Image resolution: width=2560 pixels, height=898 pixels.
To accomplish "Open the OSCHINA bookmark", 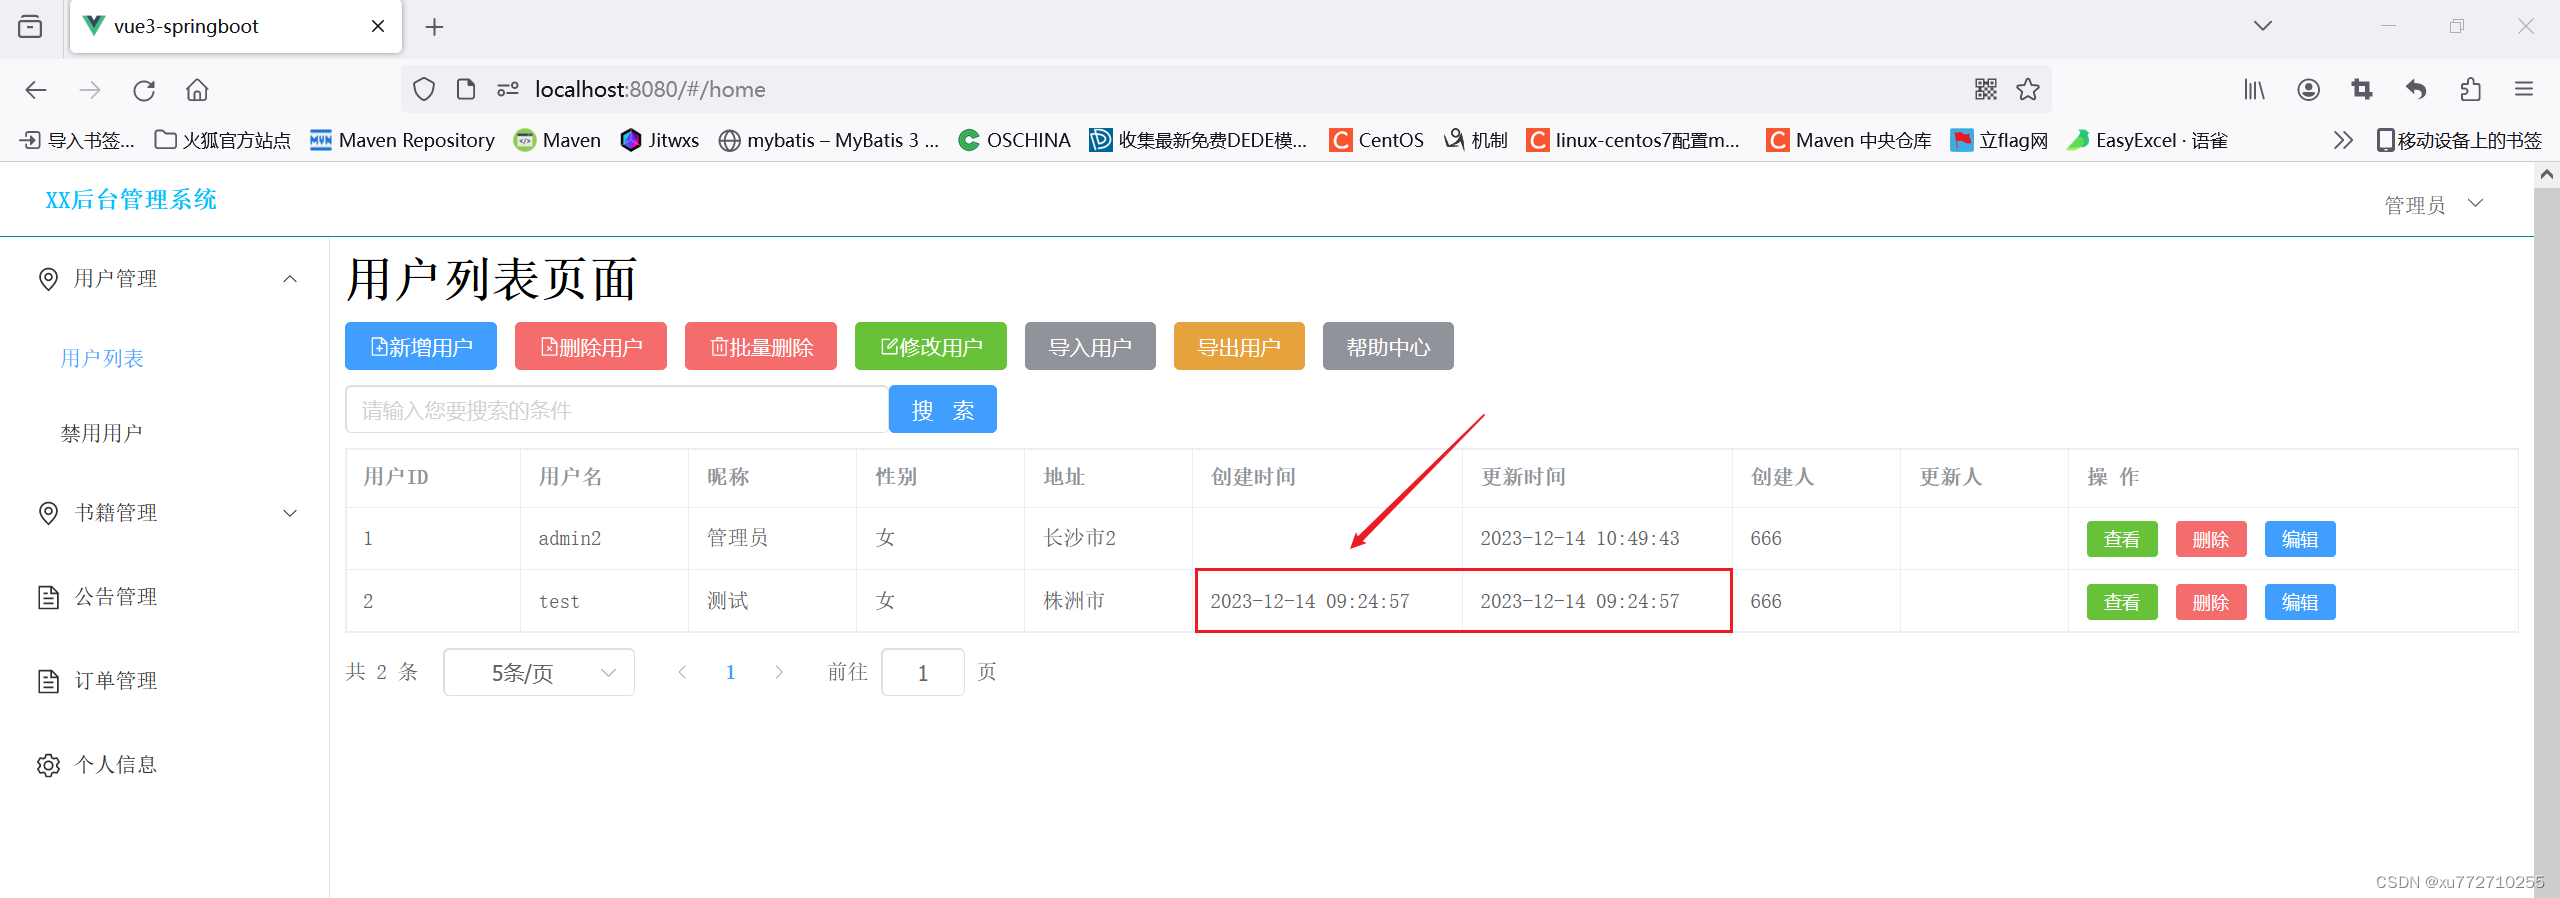I will click(1014, 140).
